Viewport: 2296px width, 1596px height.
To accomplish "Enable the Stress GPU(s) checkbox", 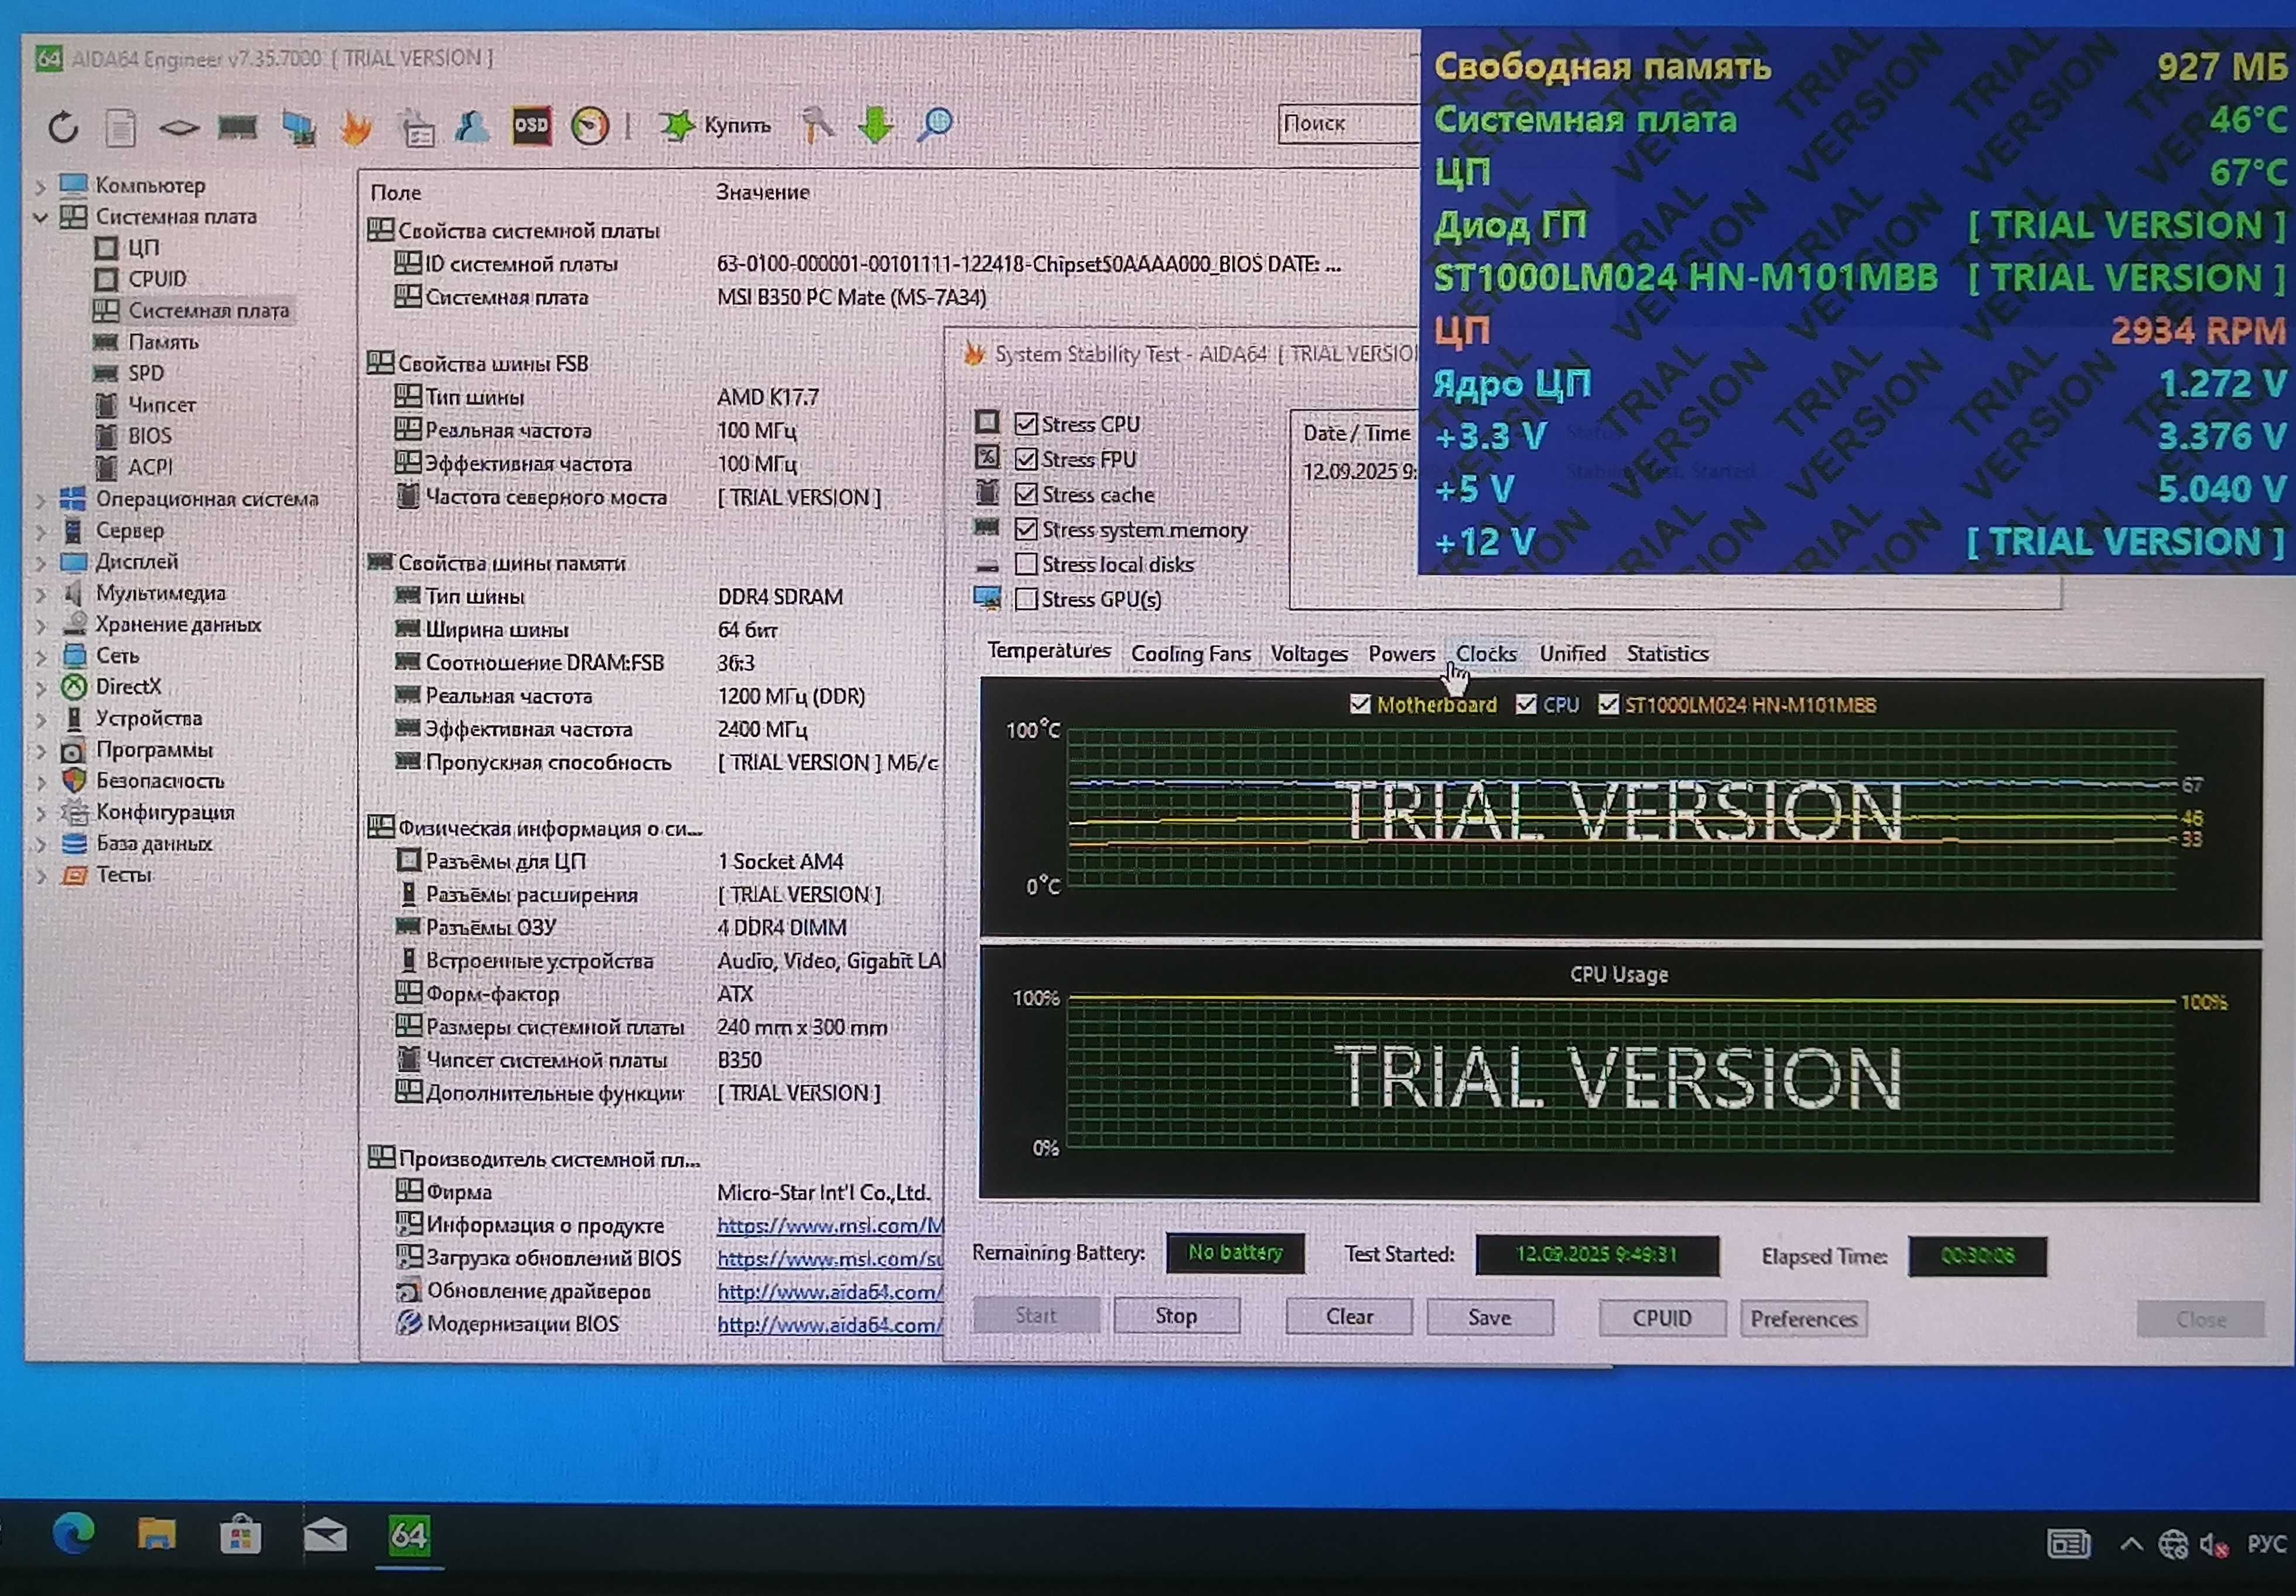I will click(1025, 599).
